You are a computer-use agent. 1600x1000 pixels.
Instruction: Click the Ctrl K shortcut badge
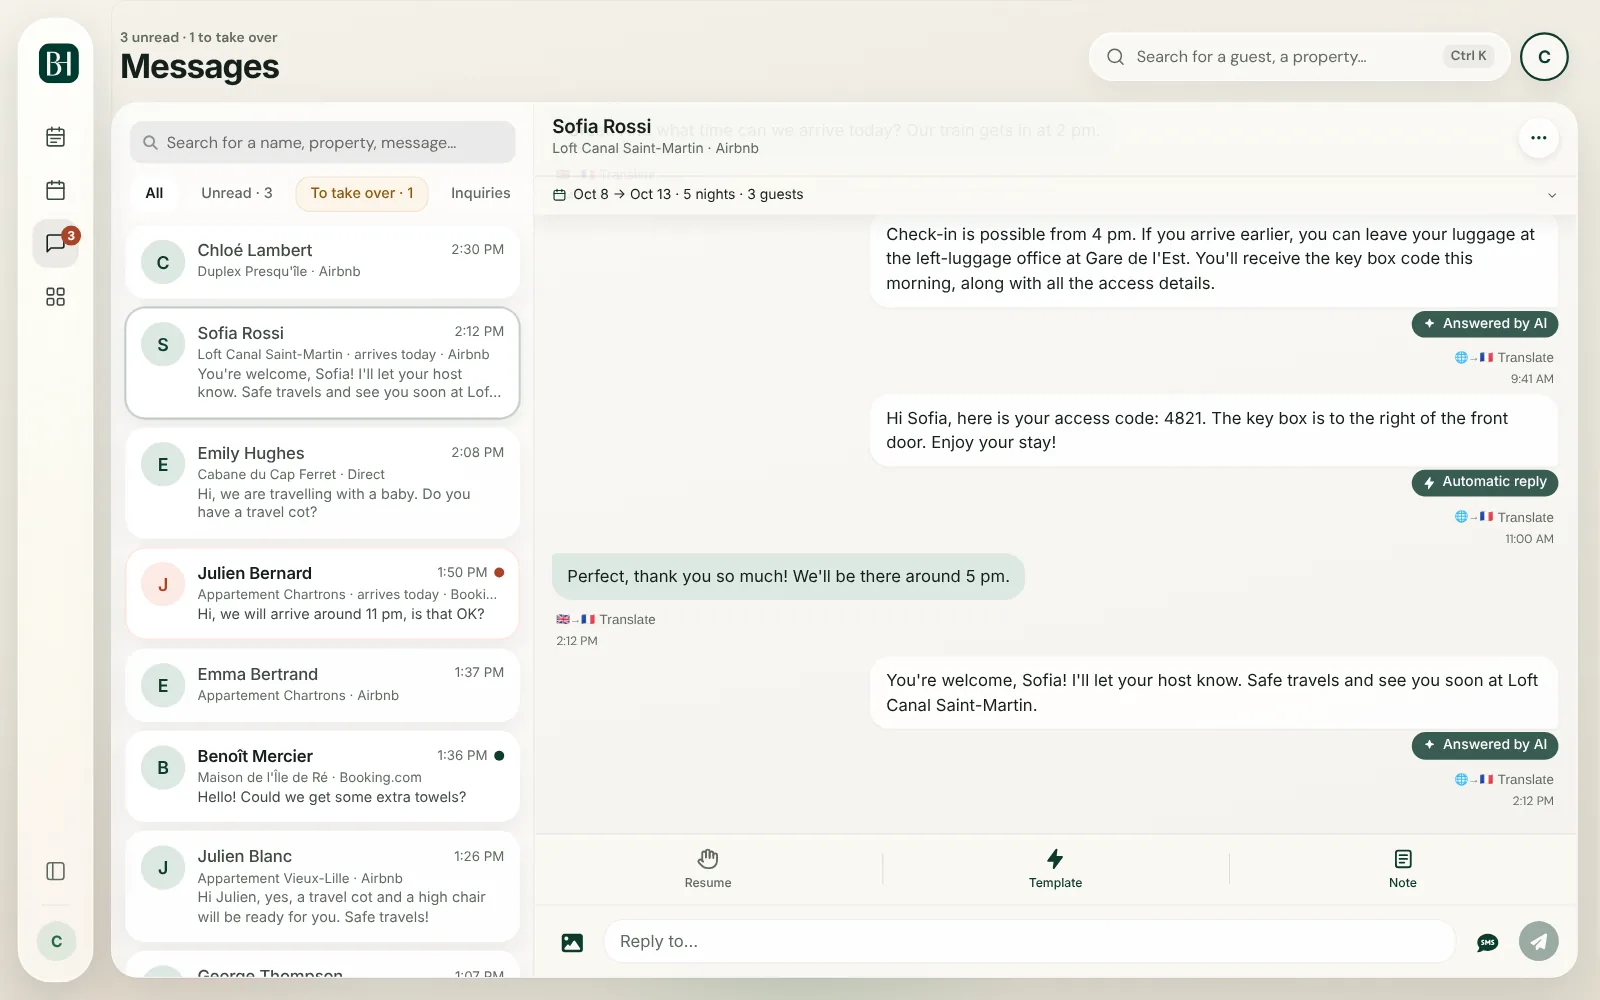coord(1468,56)
